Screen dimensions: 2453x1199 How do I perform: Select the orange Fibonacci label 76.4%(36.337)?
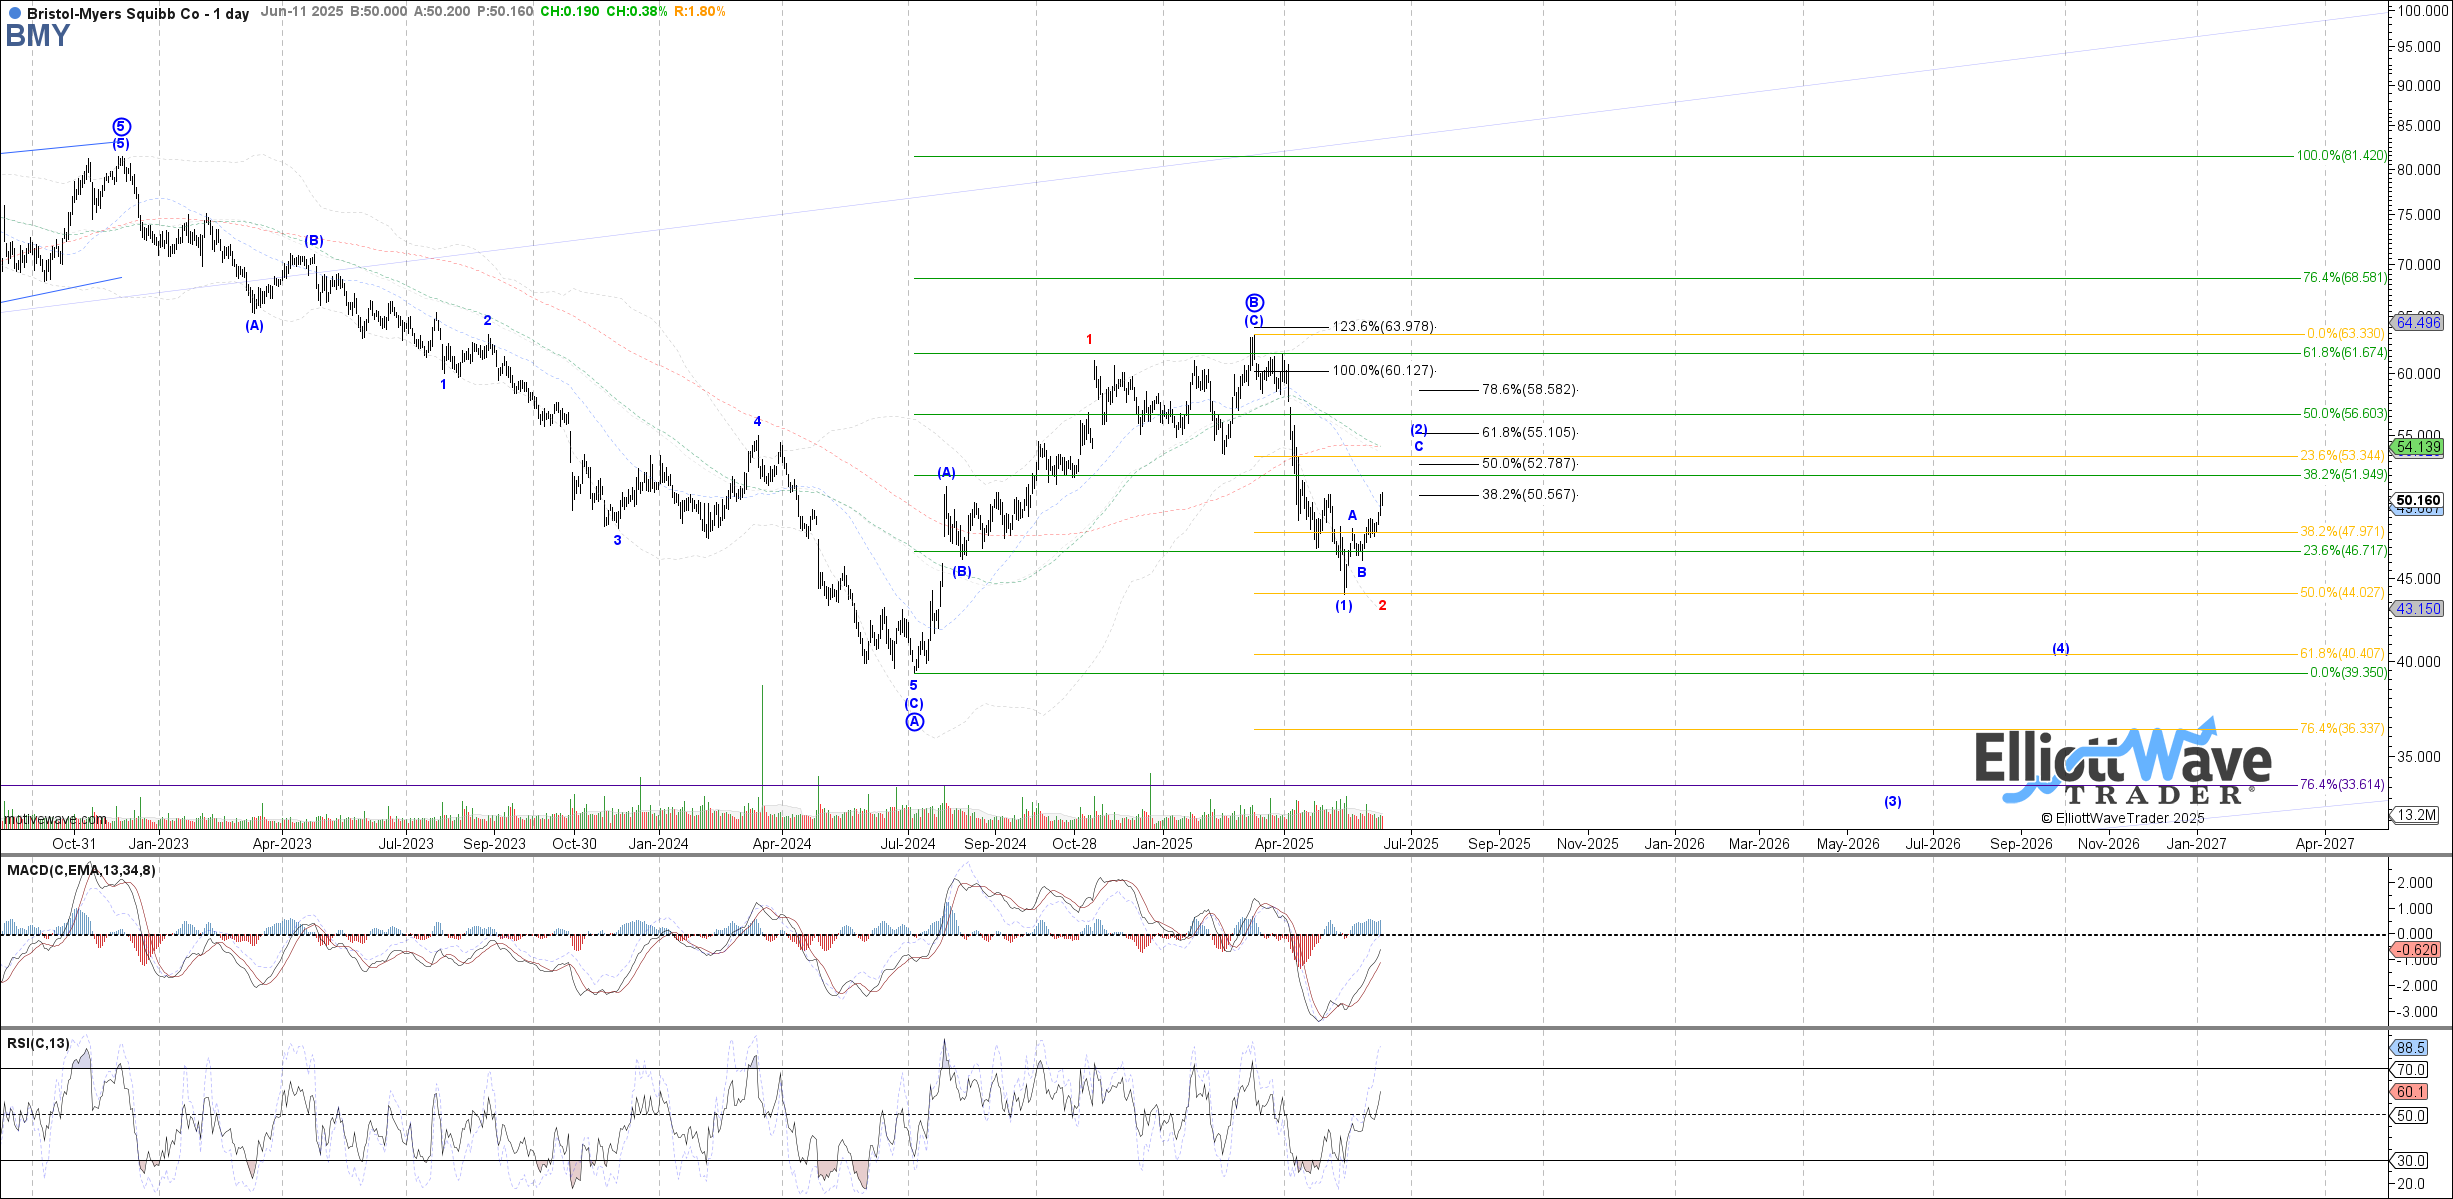pos(2342,729)
